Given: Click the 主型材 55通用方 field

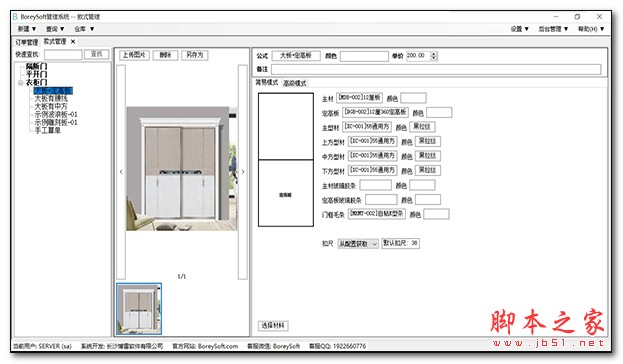Looking at the screenshot, I should (x=367, y=127).
